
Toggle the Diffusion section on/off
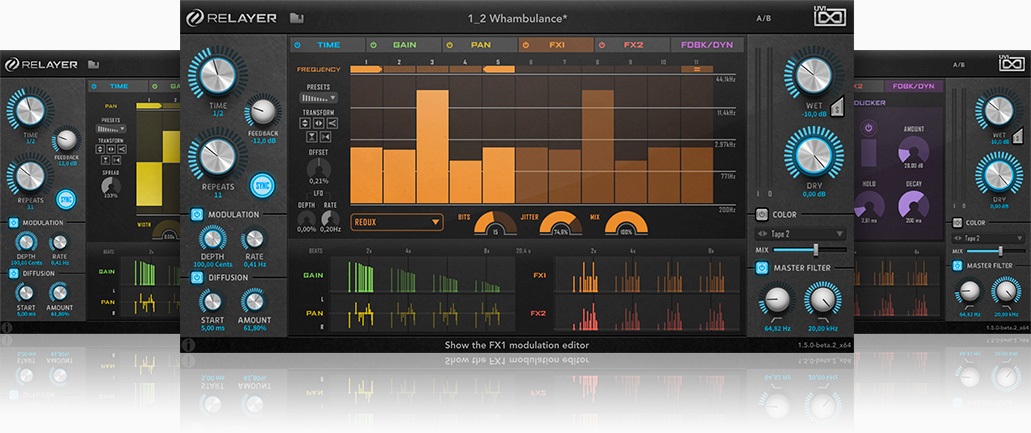click(198, 277)
